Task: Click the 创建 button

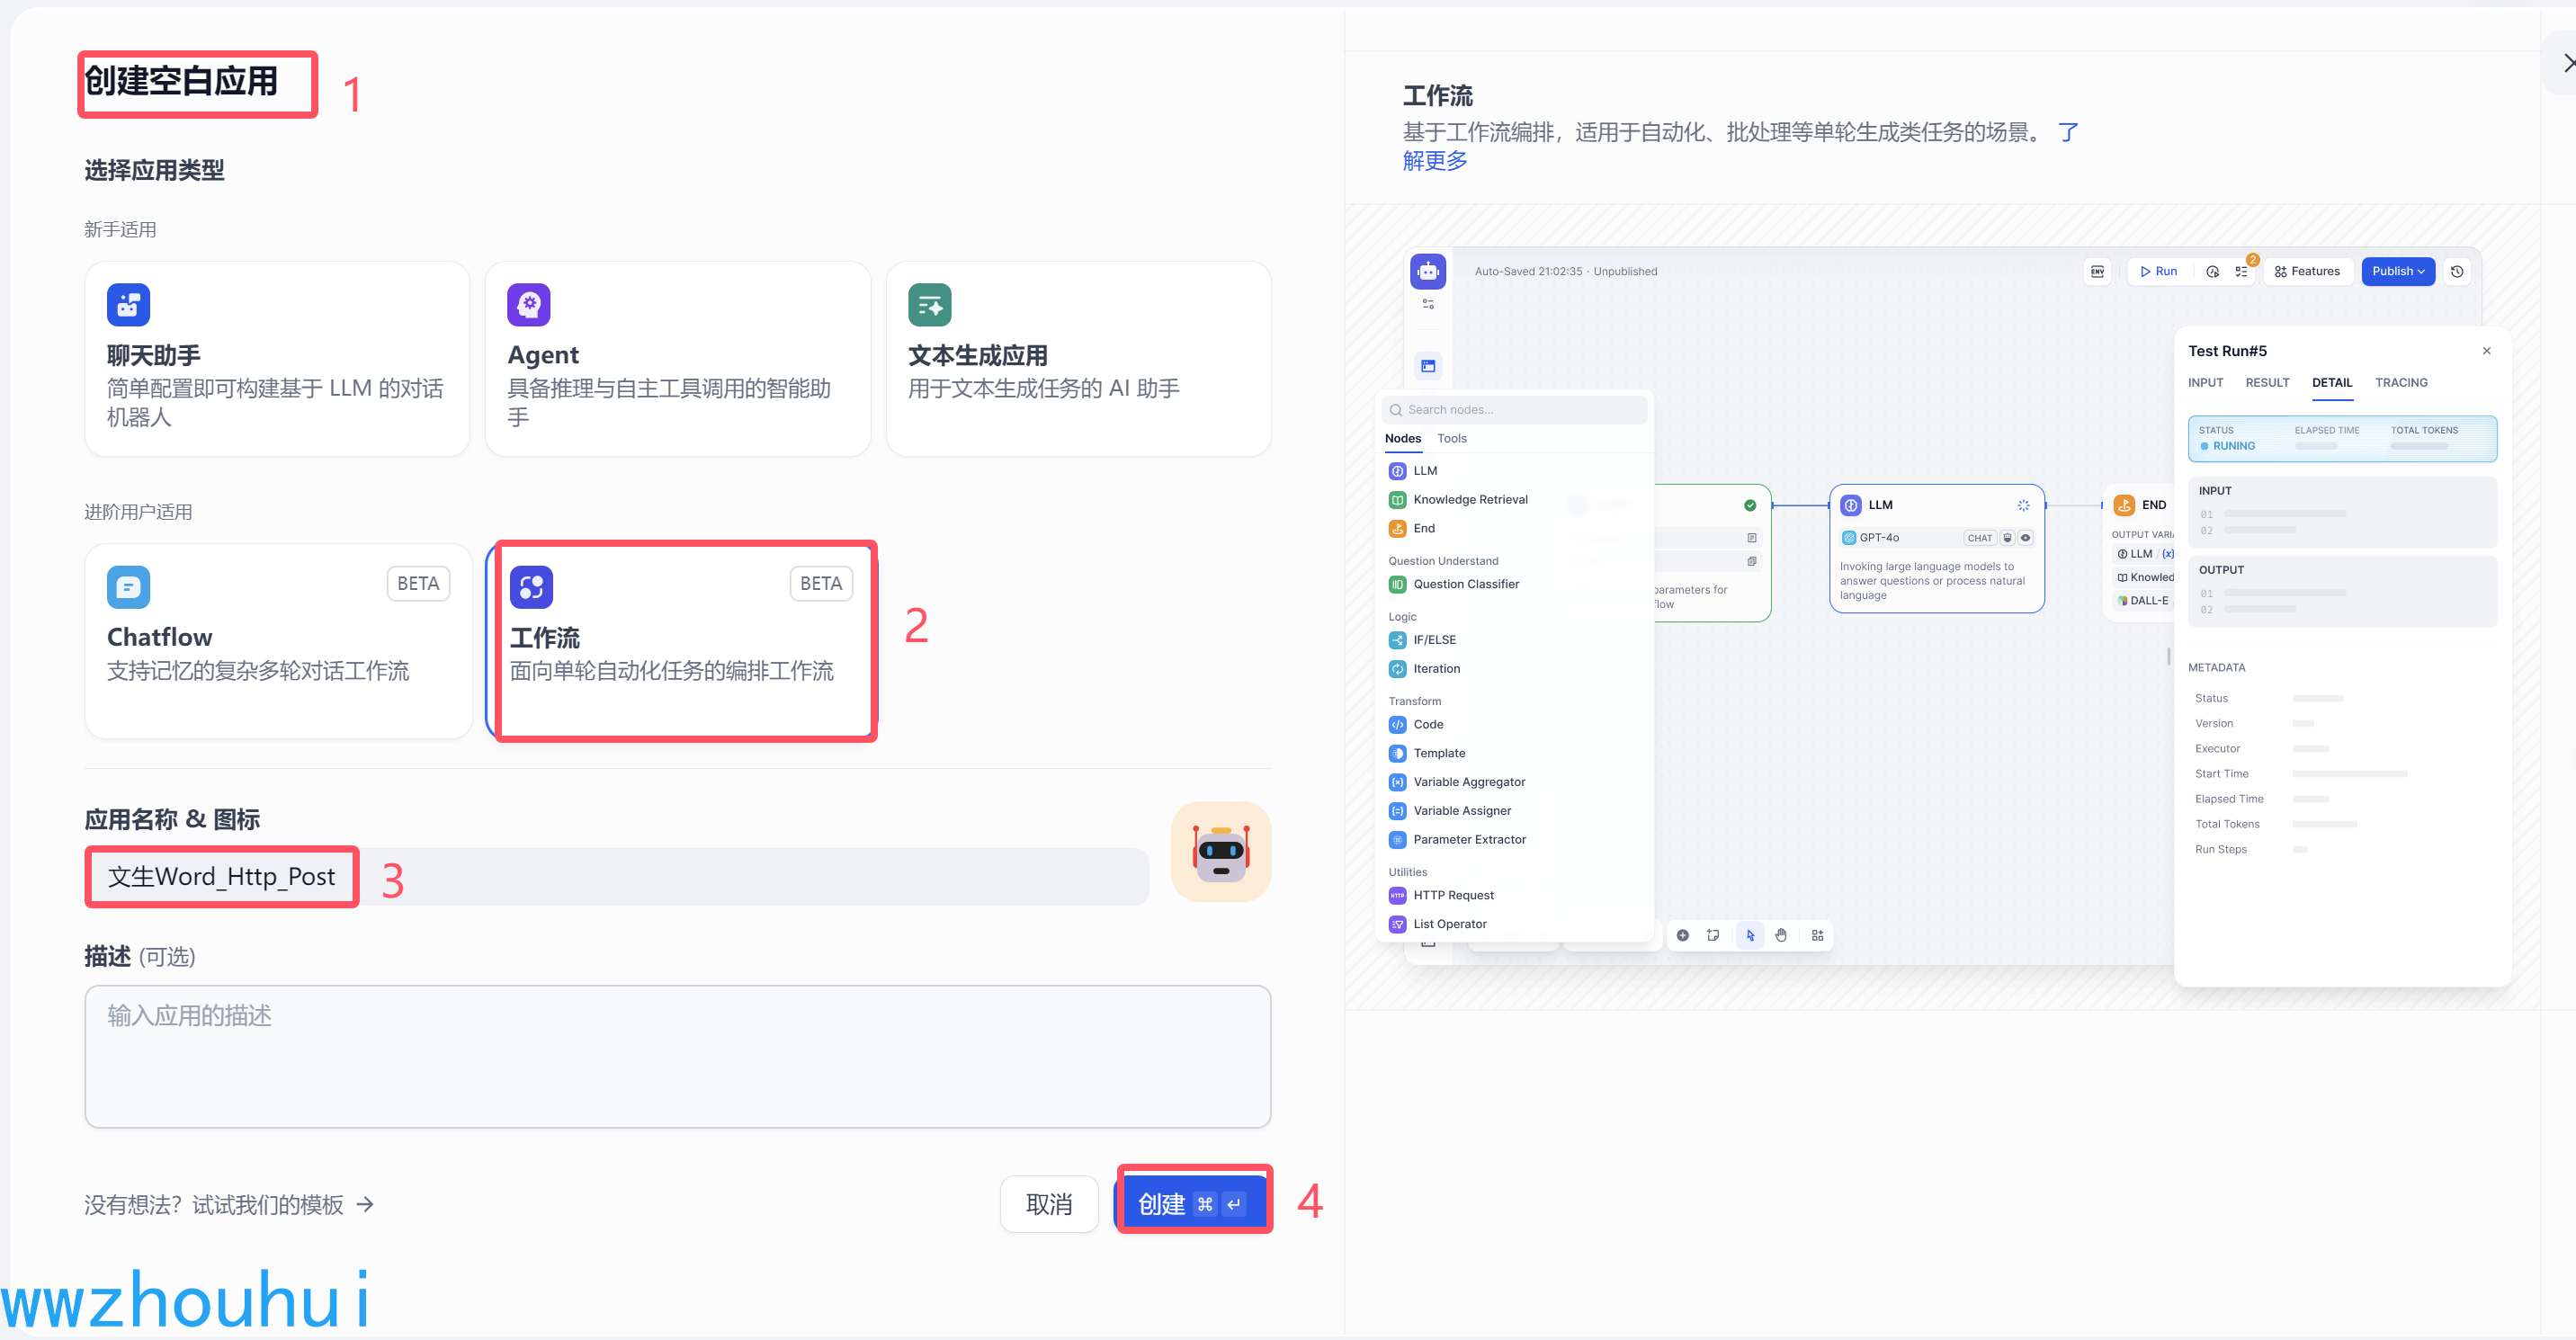Action: [x=1191, y=1204]
